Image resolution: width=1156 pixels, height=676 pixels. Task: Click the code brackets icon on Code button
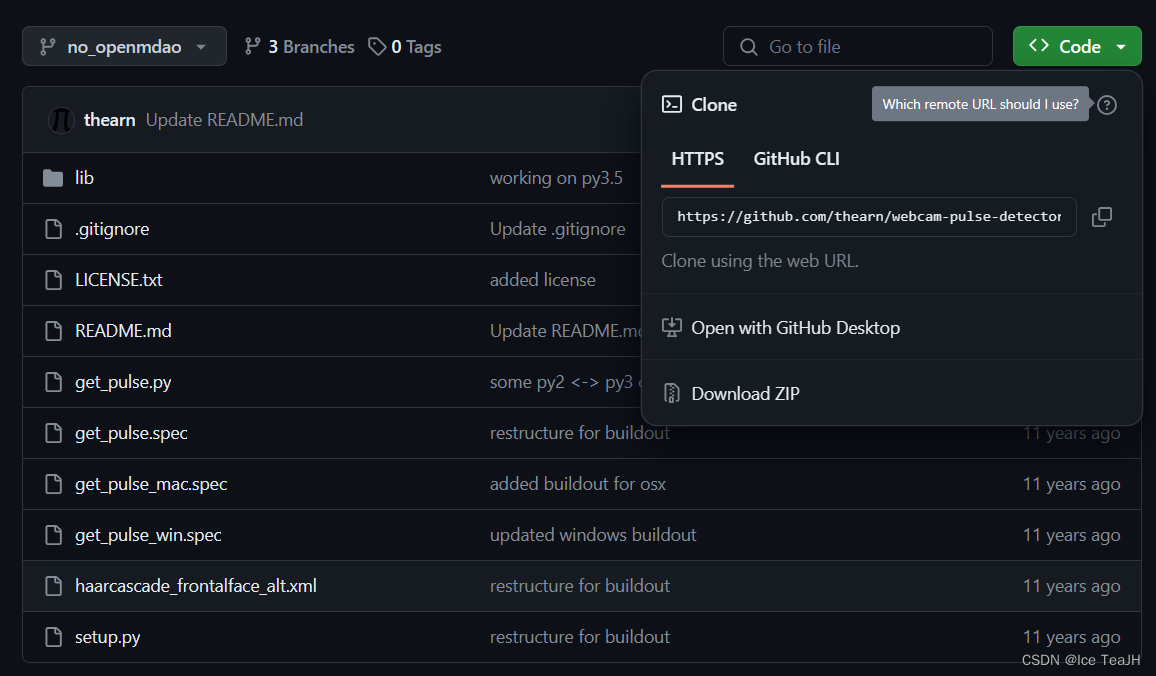pyautogui.click(x=1039, y=46)
